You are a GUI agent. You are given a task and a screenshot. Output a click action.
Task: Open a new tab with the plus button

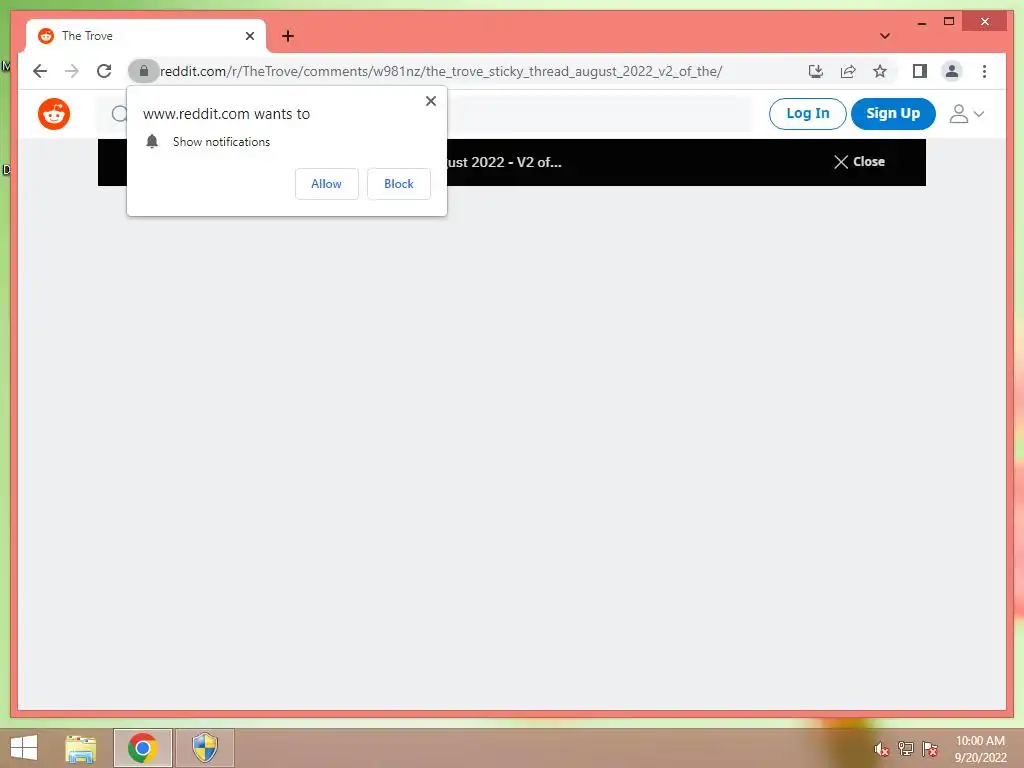click(x=288, y=36)
